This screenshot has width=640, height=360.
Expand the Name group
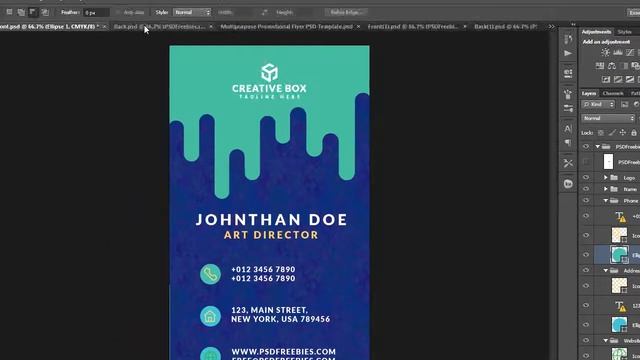(x=606, y=189)
